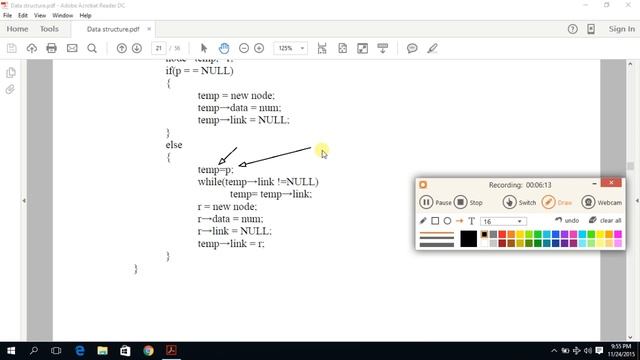This screenshot has height=360, width=640.
Task: Open the View menu
Action: [40, 16]
